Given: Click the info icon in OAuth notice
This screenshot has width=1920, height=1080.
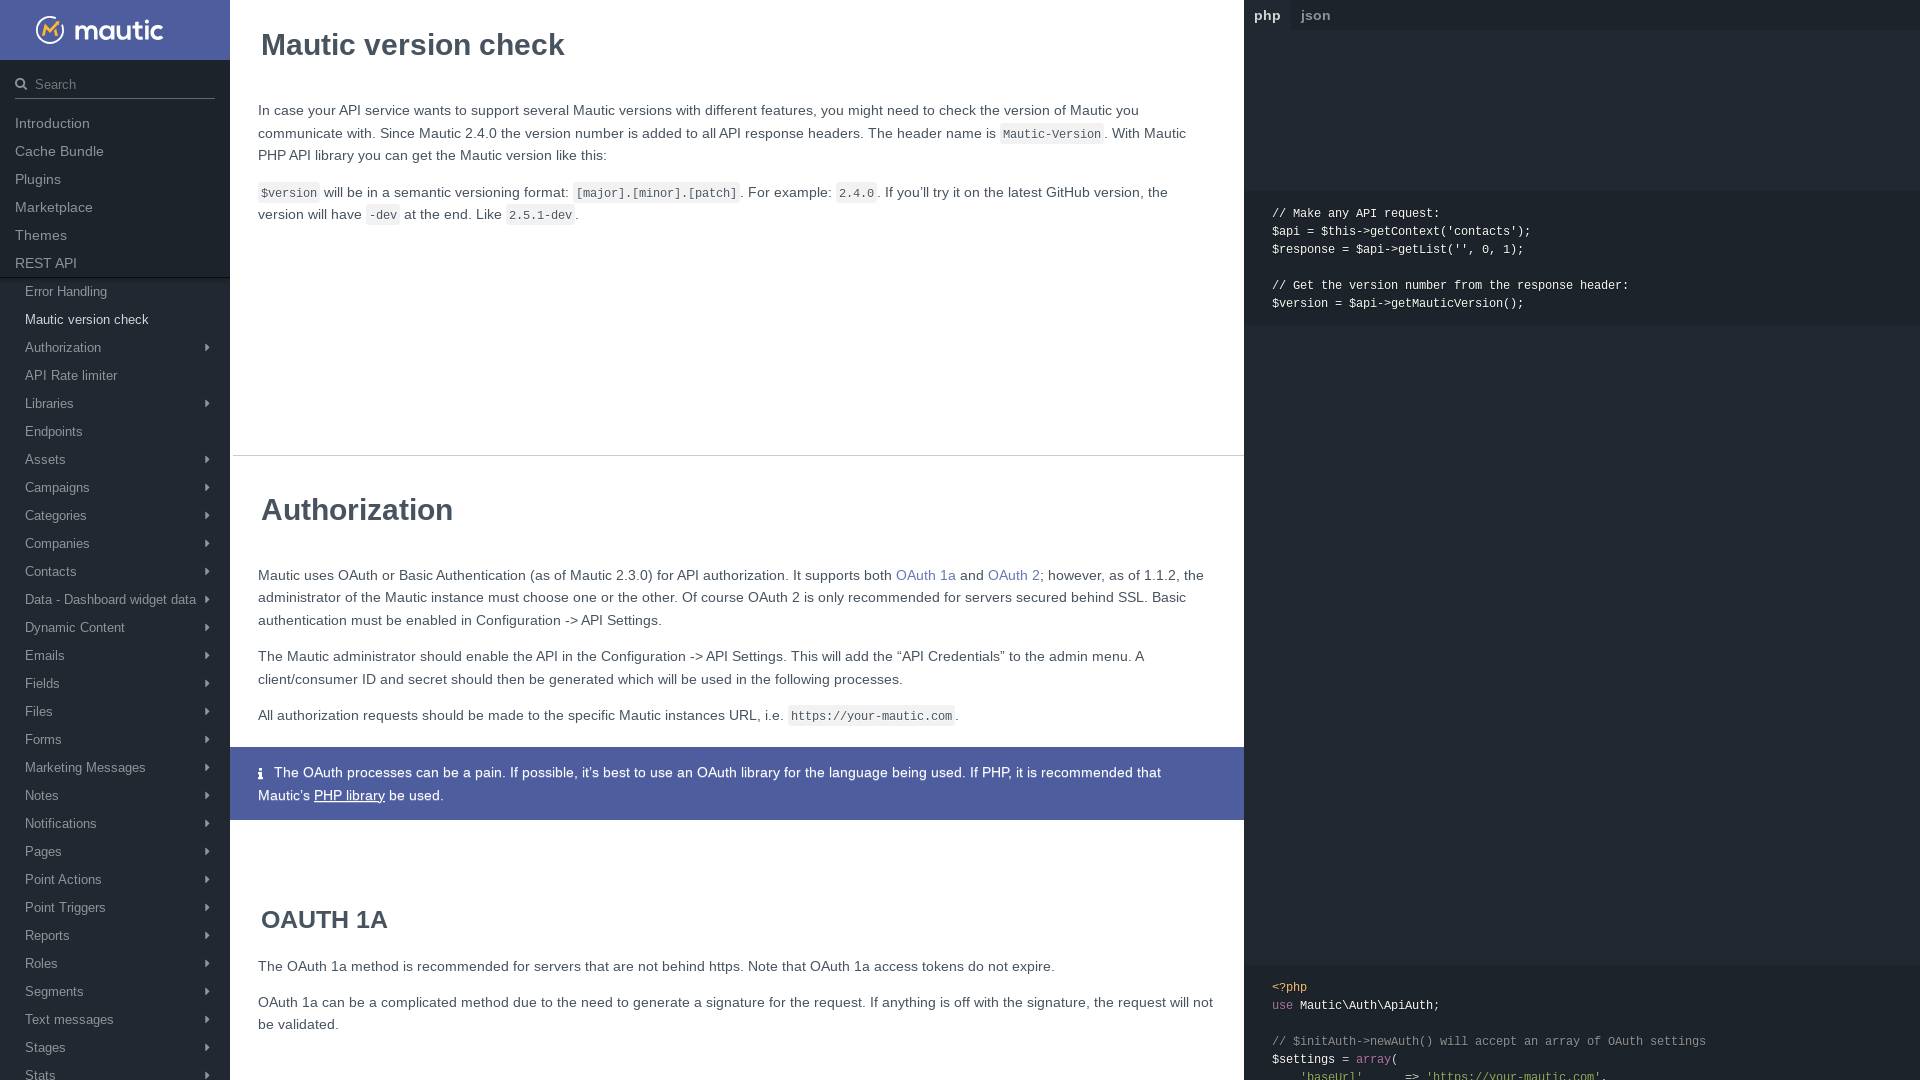Looking at the screenshot, I should point(261,774).
